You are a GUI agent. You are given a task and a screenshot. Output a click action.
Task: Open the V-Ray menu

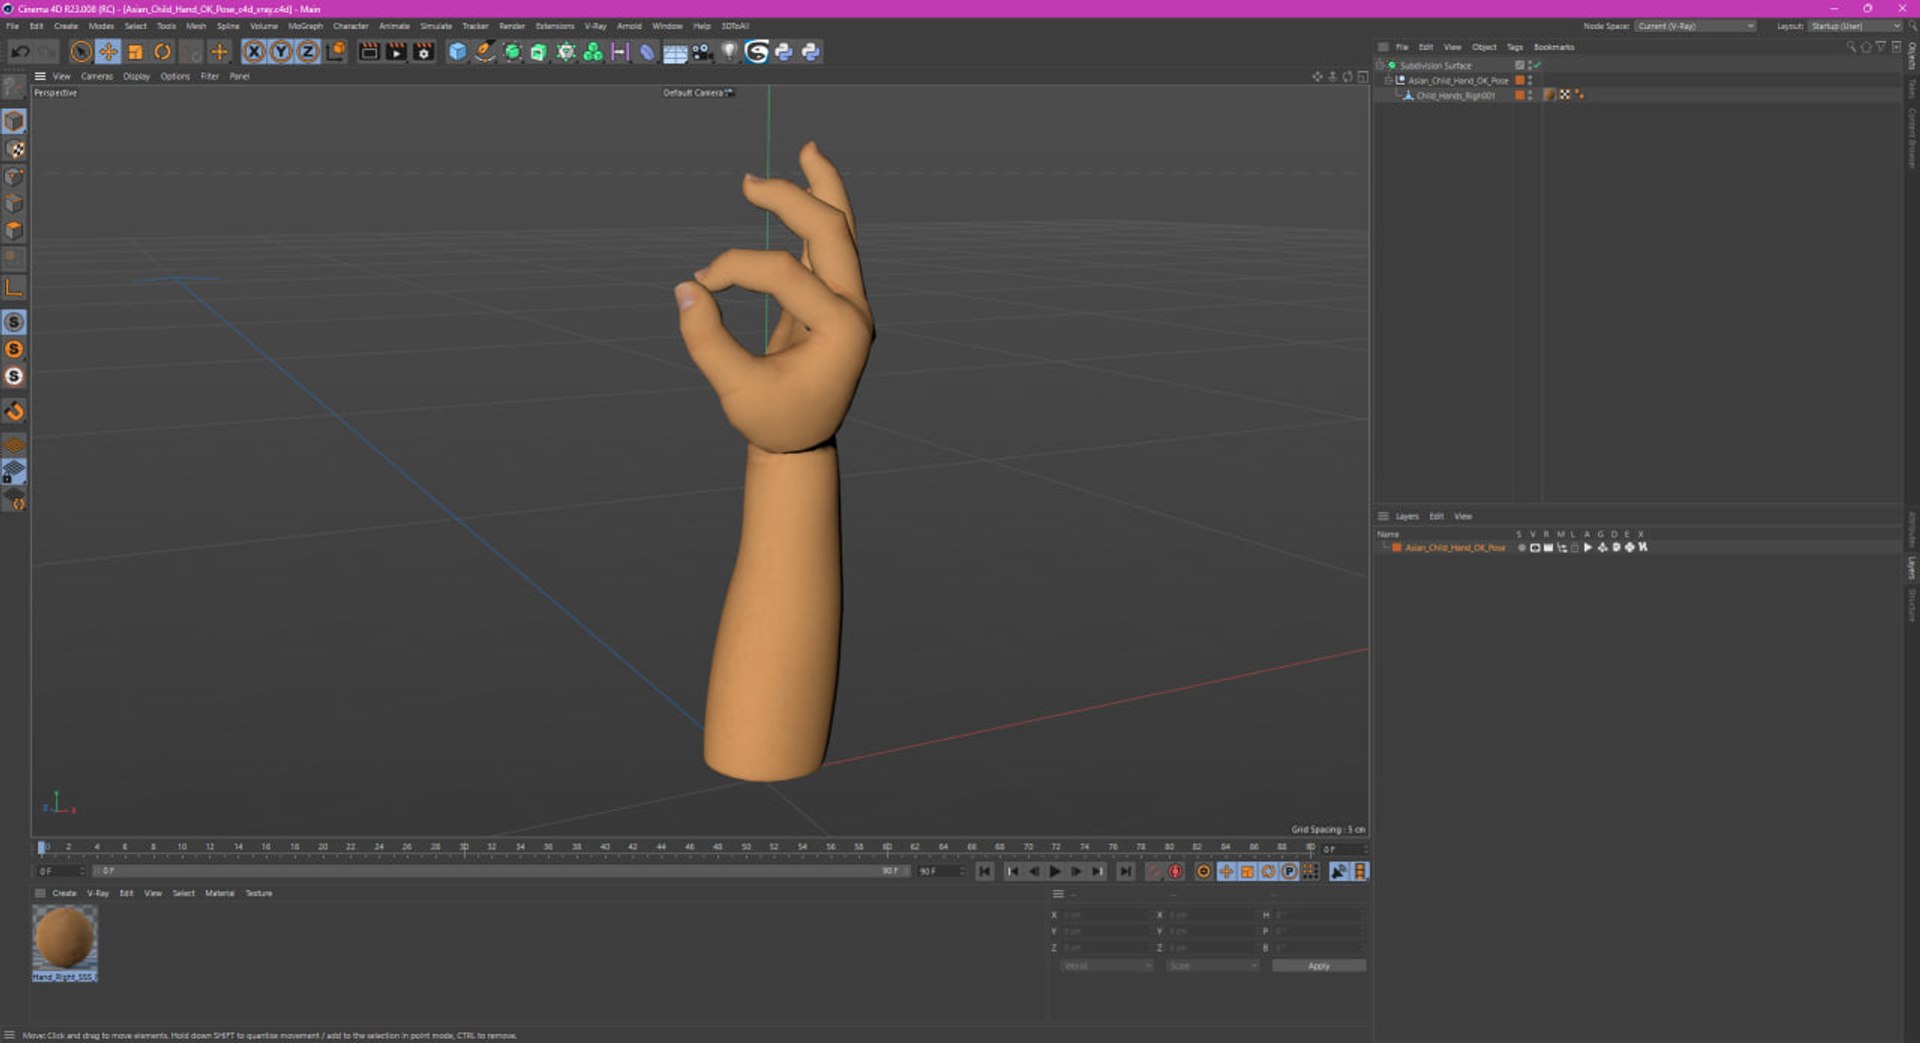pos(595,26)
